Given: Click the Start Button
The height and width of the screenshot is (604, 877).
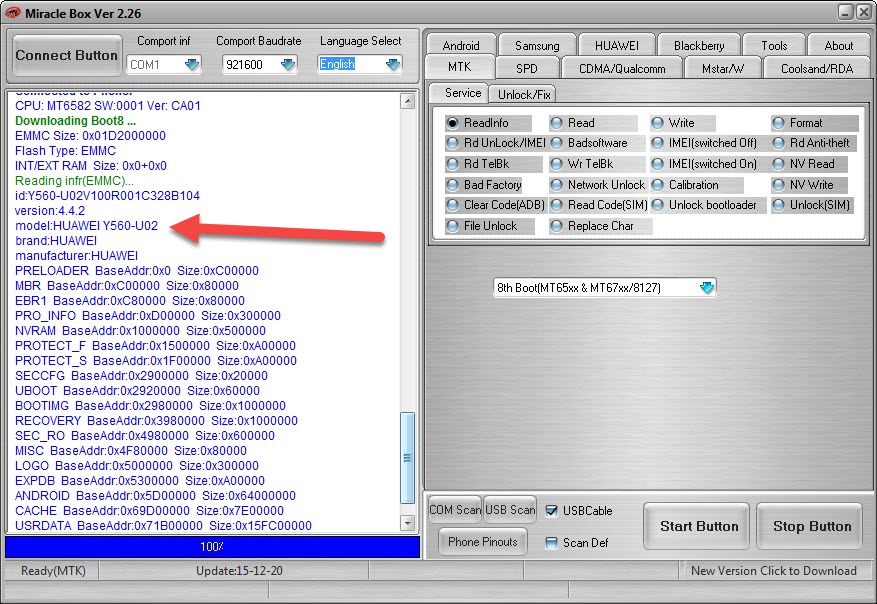Looking at the screenshot, I should point(698,526).
